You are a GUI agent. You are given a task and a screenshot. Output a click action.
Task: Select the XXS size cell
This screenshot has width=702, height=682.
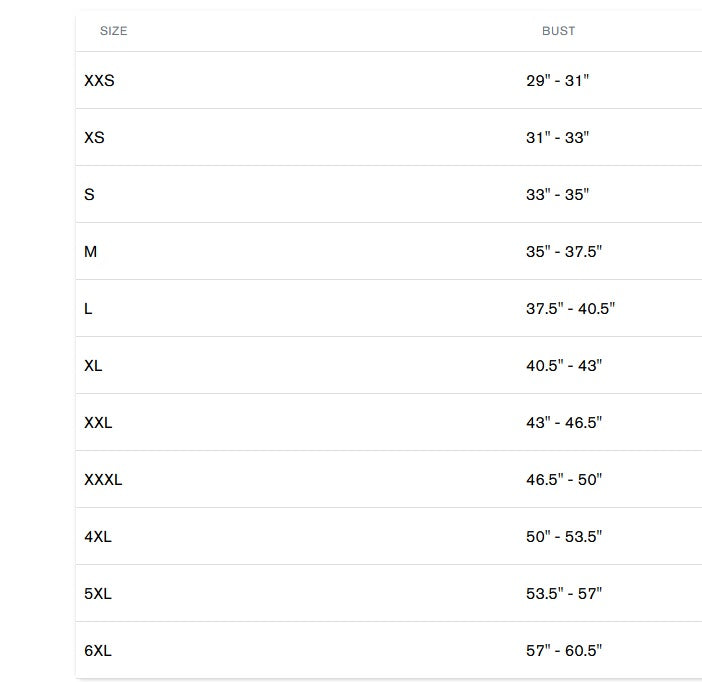coord(99,81)
